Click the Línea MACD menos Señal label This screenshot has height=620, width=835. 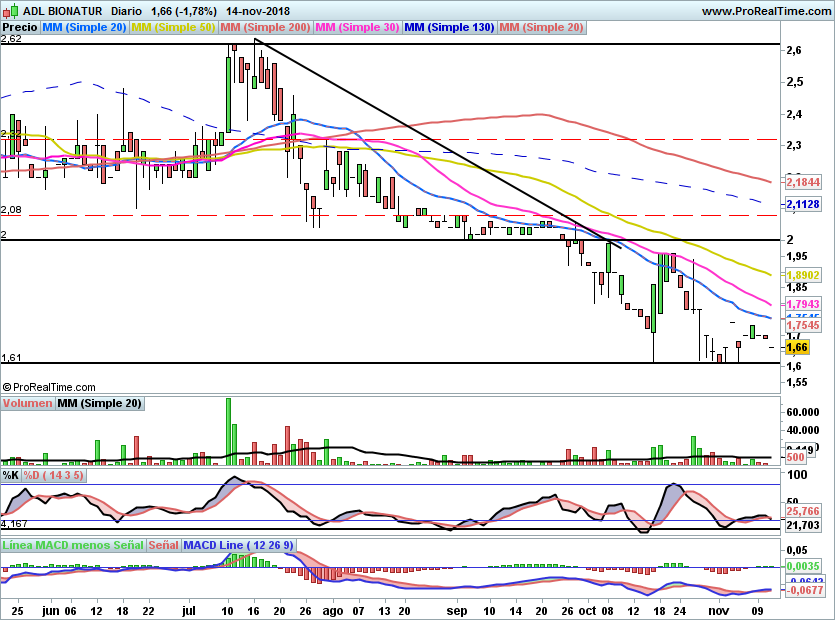[x=73, y=545]
